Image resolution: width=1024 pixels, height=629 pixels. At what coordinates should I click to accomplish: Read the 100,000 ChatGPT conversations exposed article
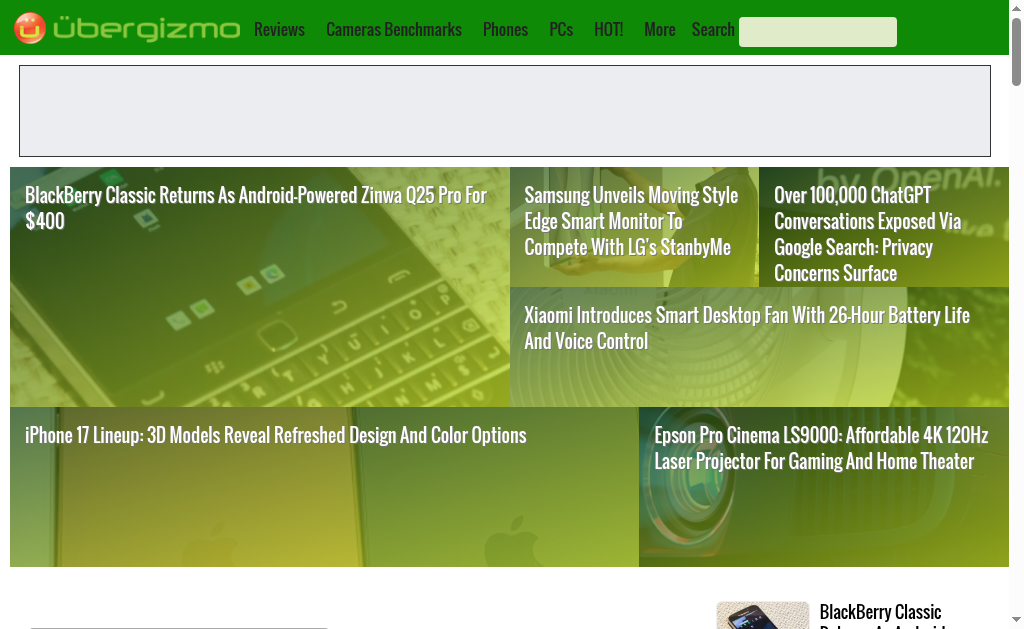884,227
